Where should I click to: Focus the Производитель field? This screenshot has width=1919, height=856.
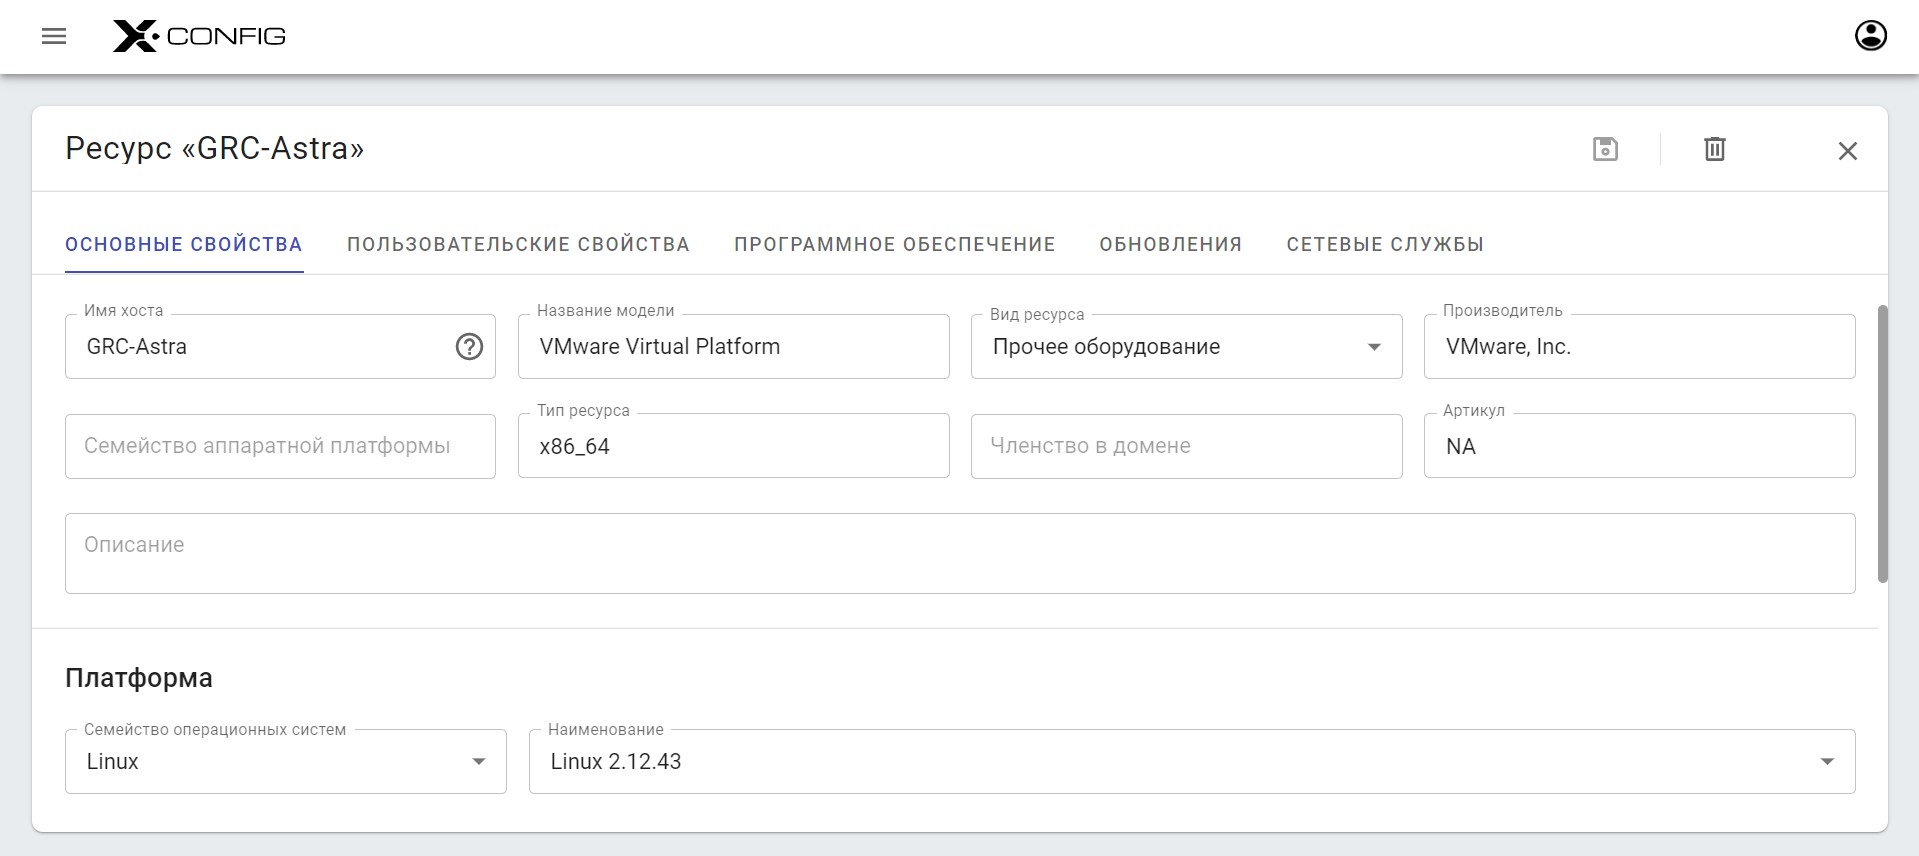coord(1638,347)
